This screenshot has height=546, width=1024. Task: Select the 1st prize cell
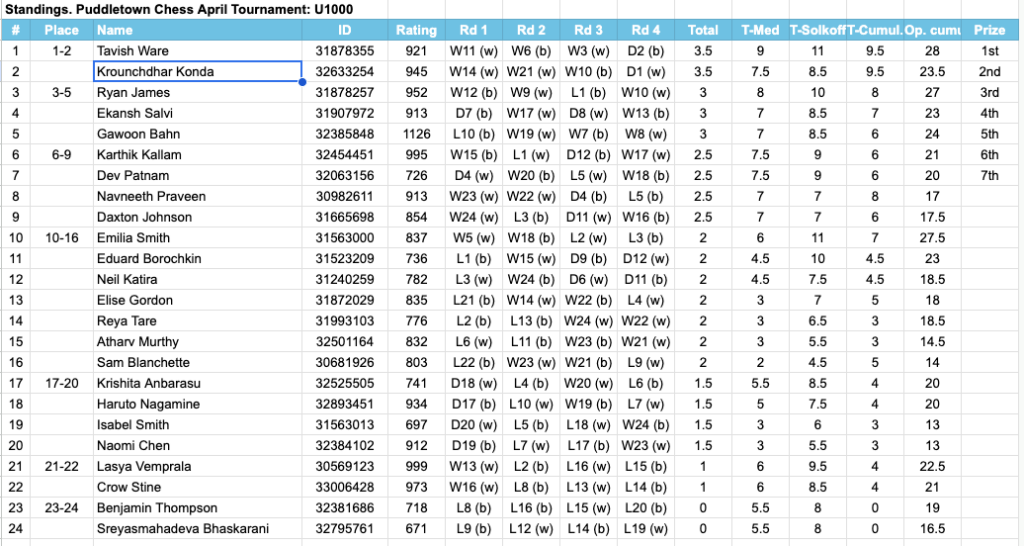[x=989, y=51]
